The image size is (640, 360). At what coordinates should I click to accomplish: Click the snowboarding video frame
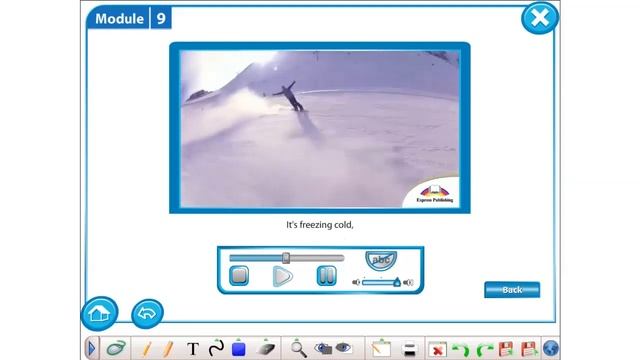(x=320, y=128)
